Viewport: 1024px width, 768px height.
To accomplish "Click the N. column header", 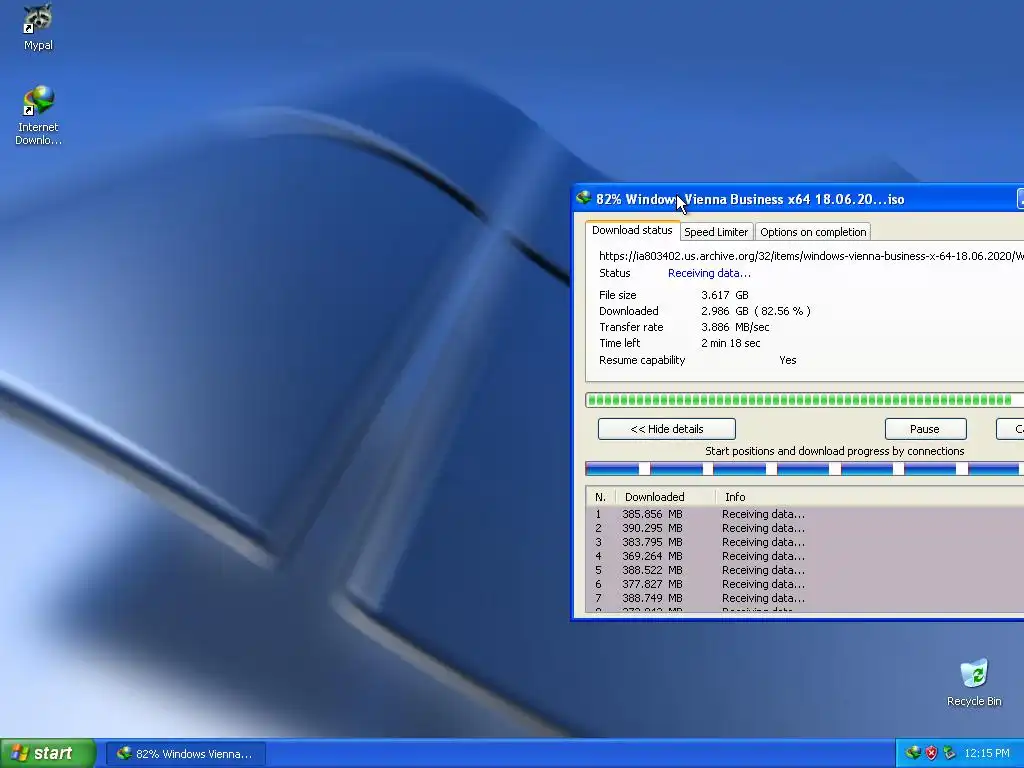I will pyautogui.click(x=601, y=497).
